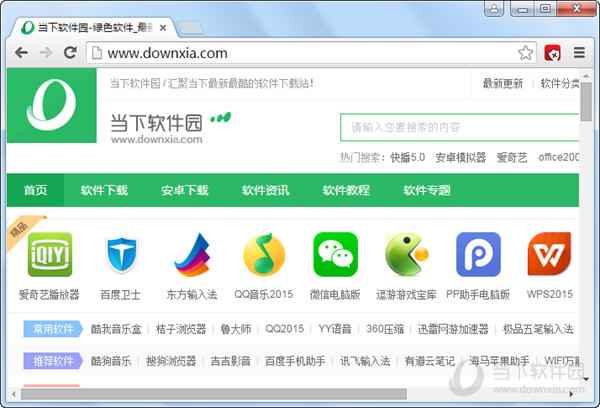
Task: Click the horizontal scrollbar left arrow
Action: pos(14,394)
